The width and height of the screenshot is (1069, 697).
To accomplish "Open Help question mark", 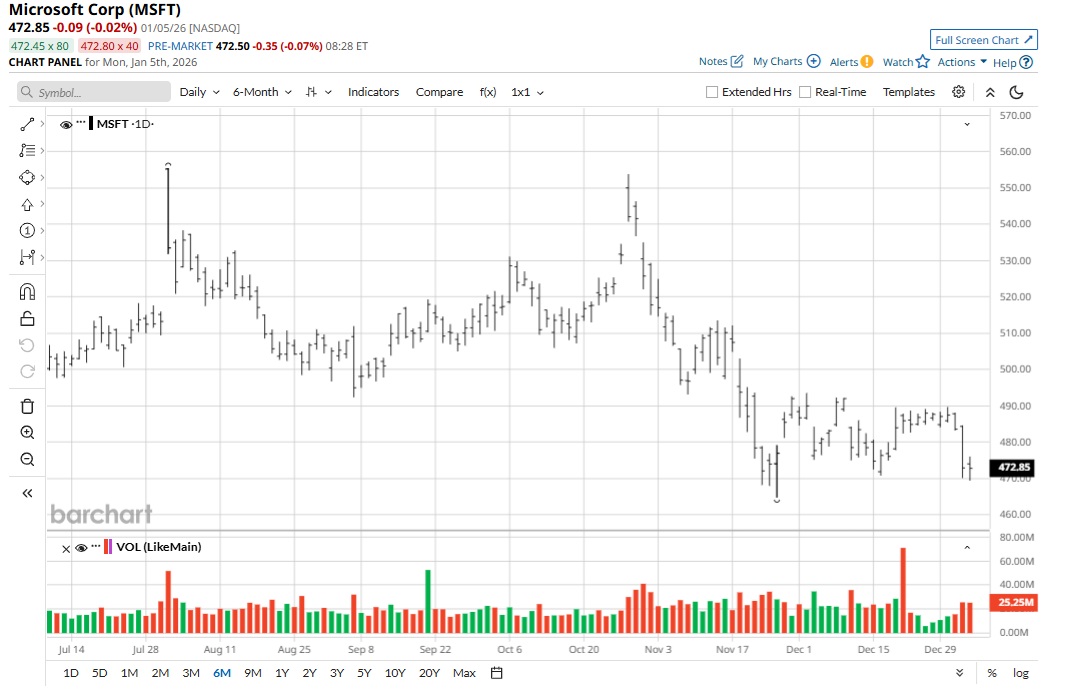I will pos(1026,62).
